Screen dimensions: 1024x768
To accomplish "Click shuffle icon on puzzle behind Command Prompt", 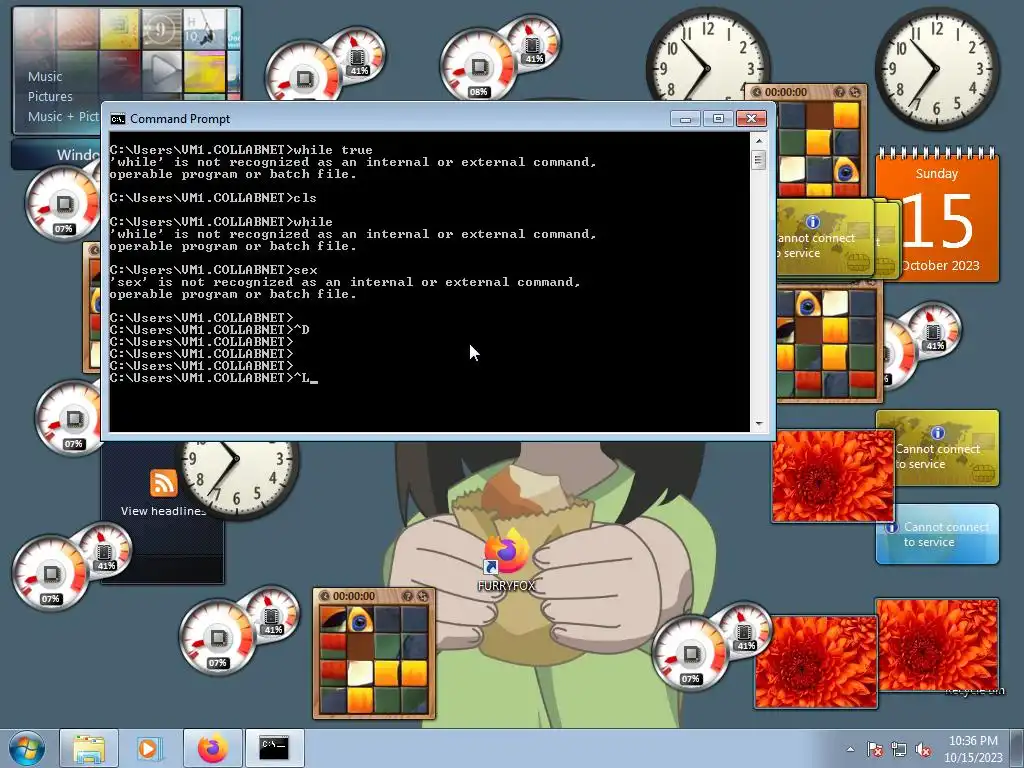I will [854, 92].
